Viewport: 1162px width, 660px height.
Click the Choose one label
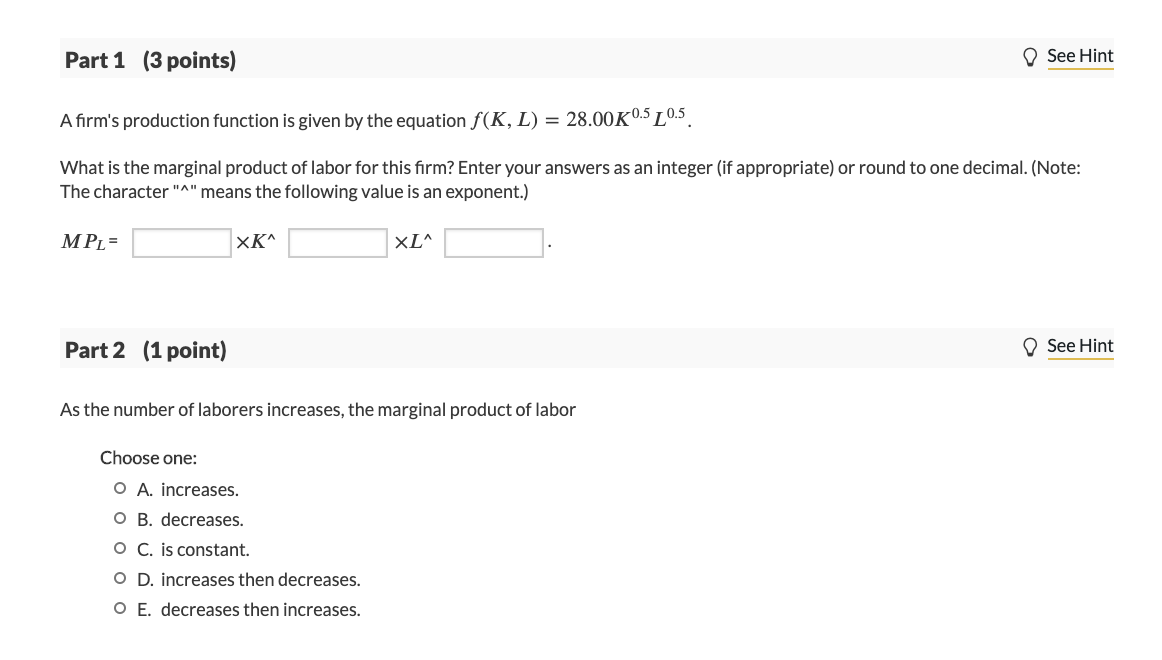[x=148, y=458]
